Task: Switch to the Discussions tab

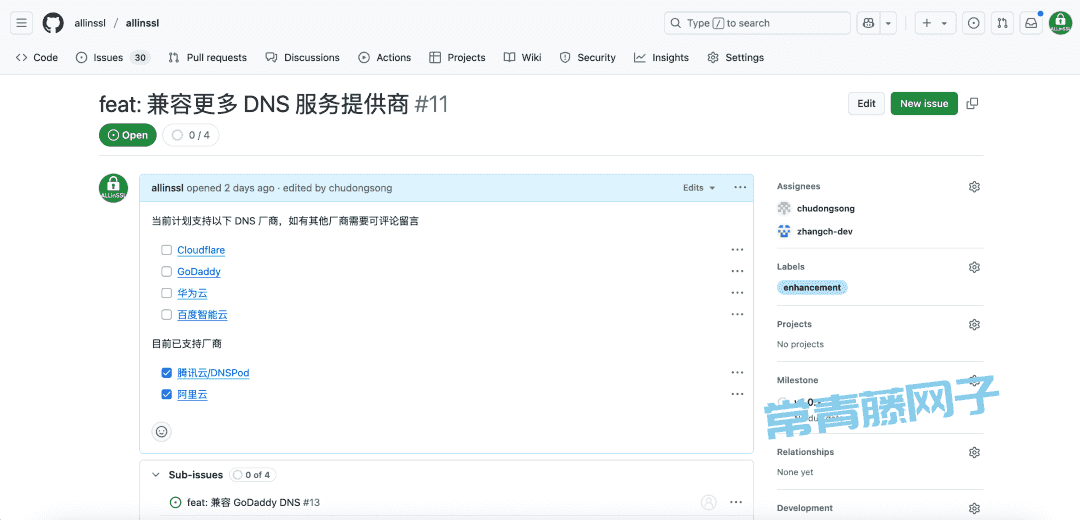Action: [x=303, y=58]
